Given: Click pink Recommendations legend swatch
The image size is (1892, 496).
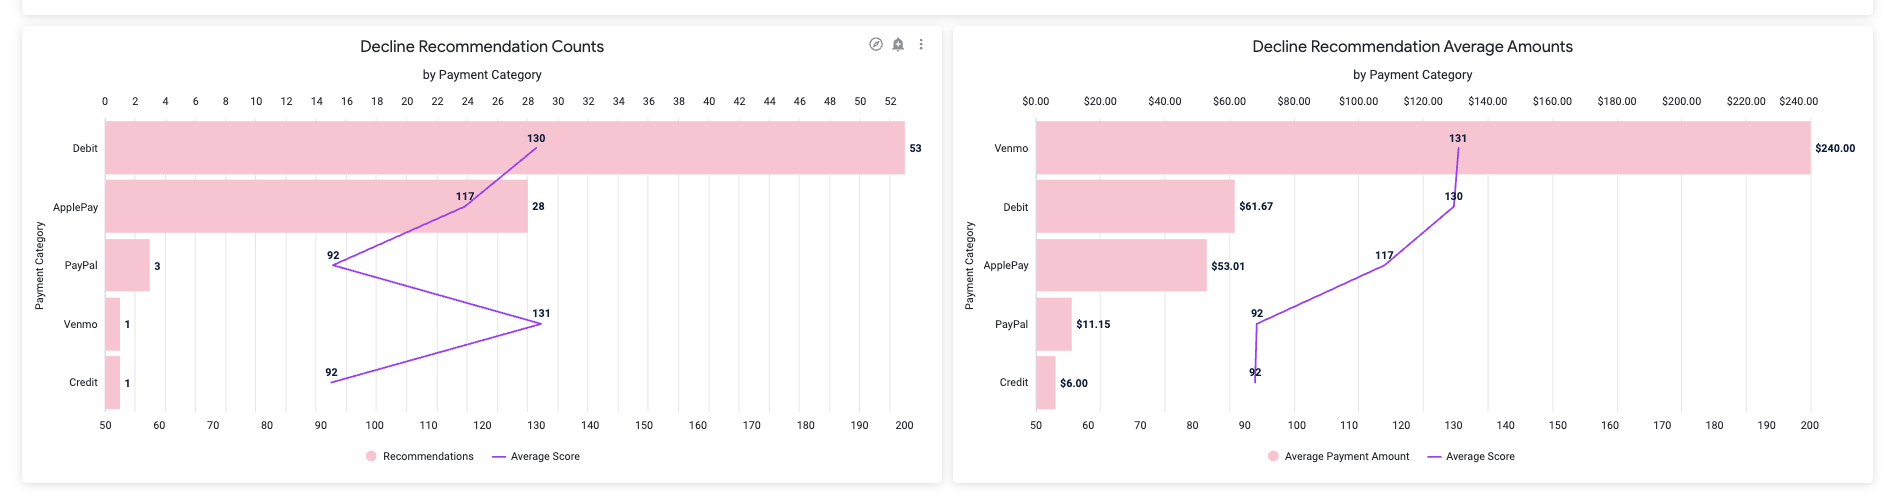Looking at the screenshot, I should 371,456.
